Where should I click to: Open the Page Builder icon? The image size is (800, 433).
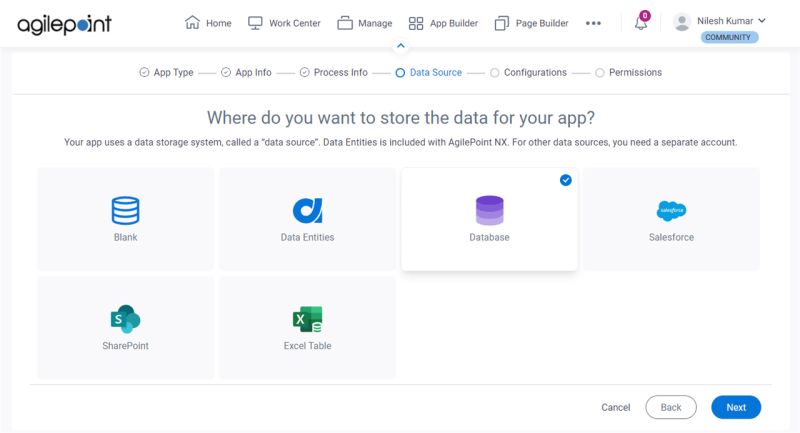point(502,23)
